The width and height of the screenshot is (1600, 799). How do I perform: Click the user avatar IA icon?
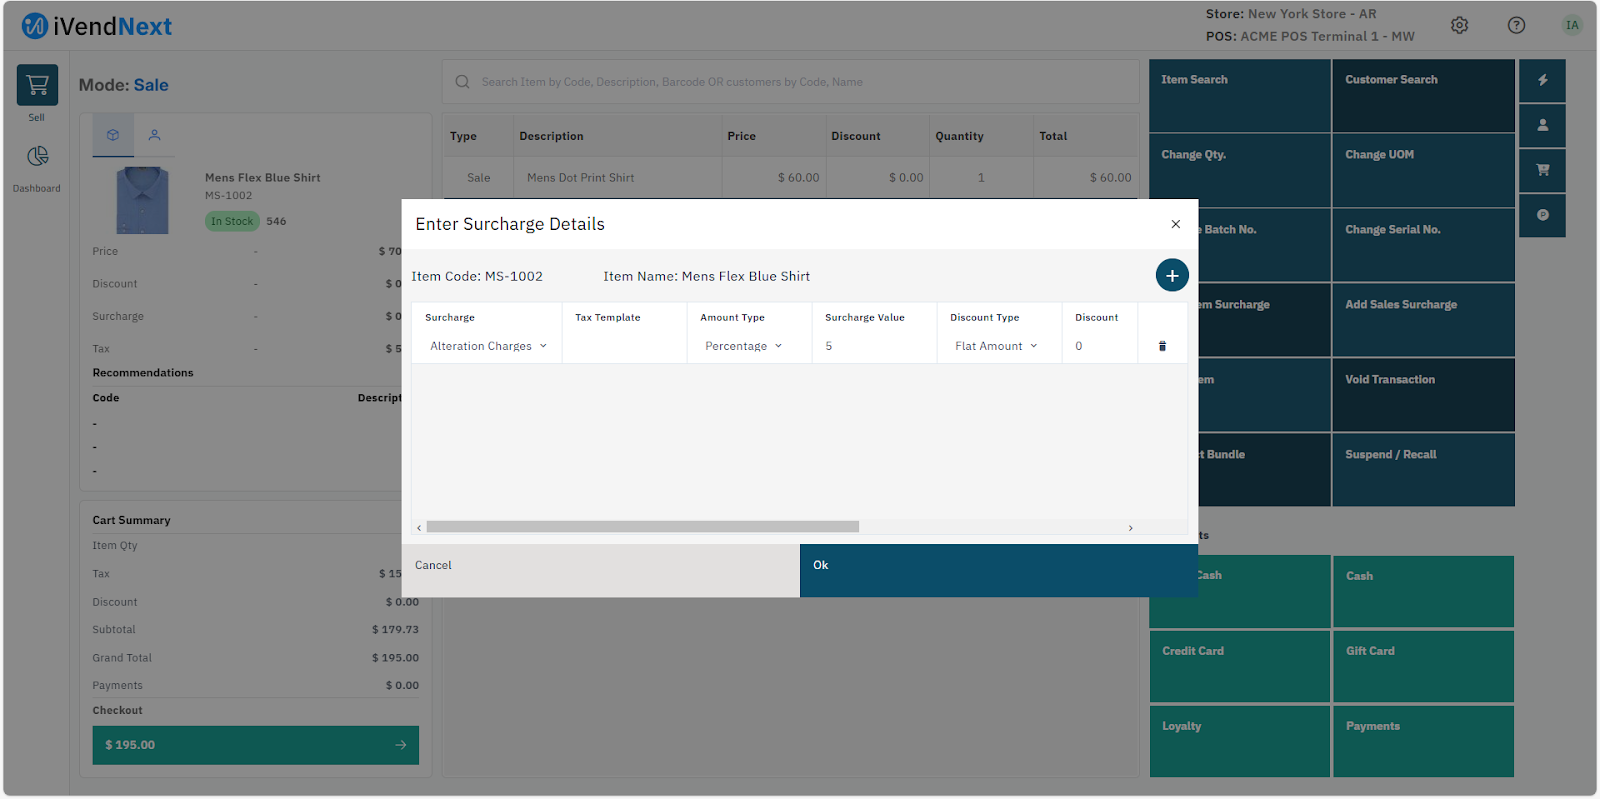pyautogui.click(x=1572, y=25)
